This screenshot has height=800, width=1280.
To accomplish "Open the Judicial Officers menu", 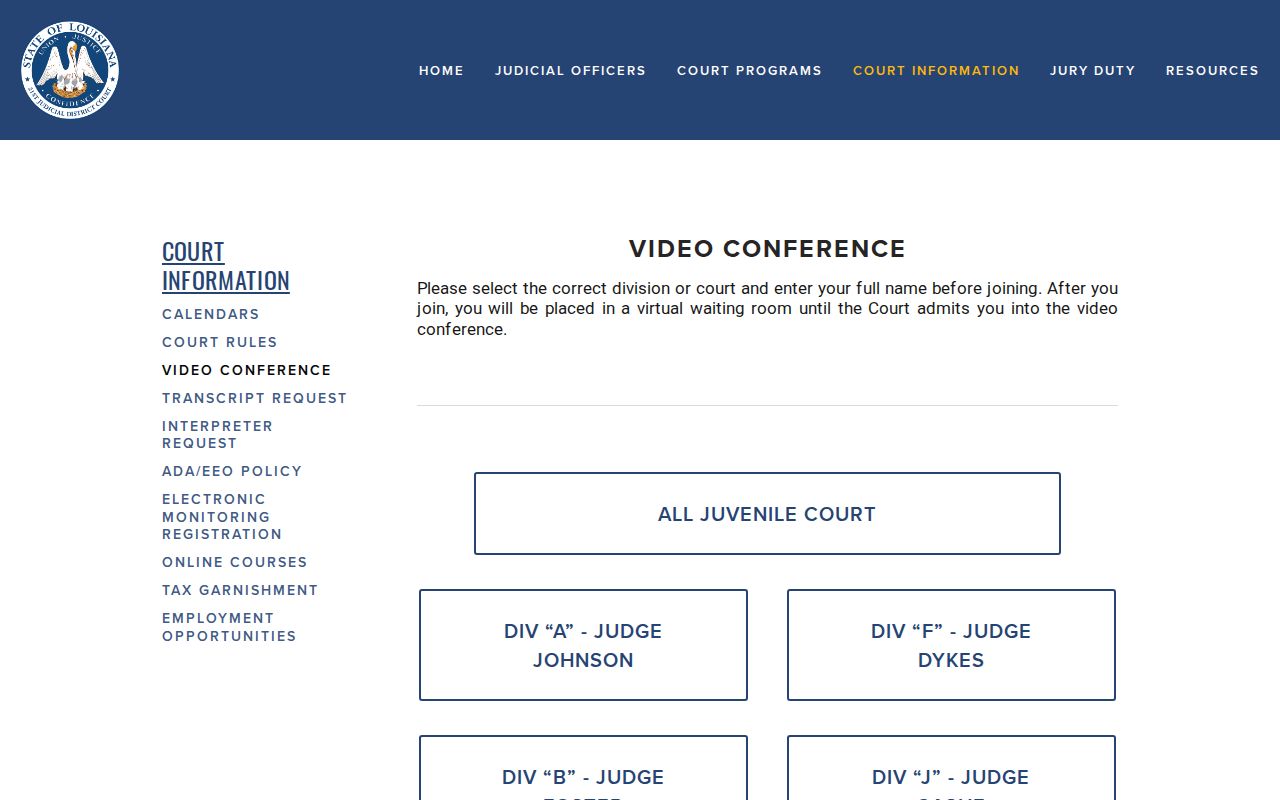I will pos(570,71).
